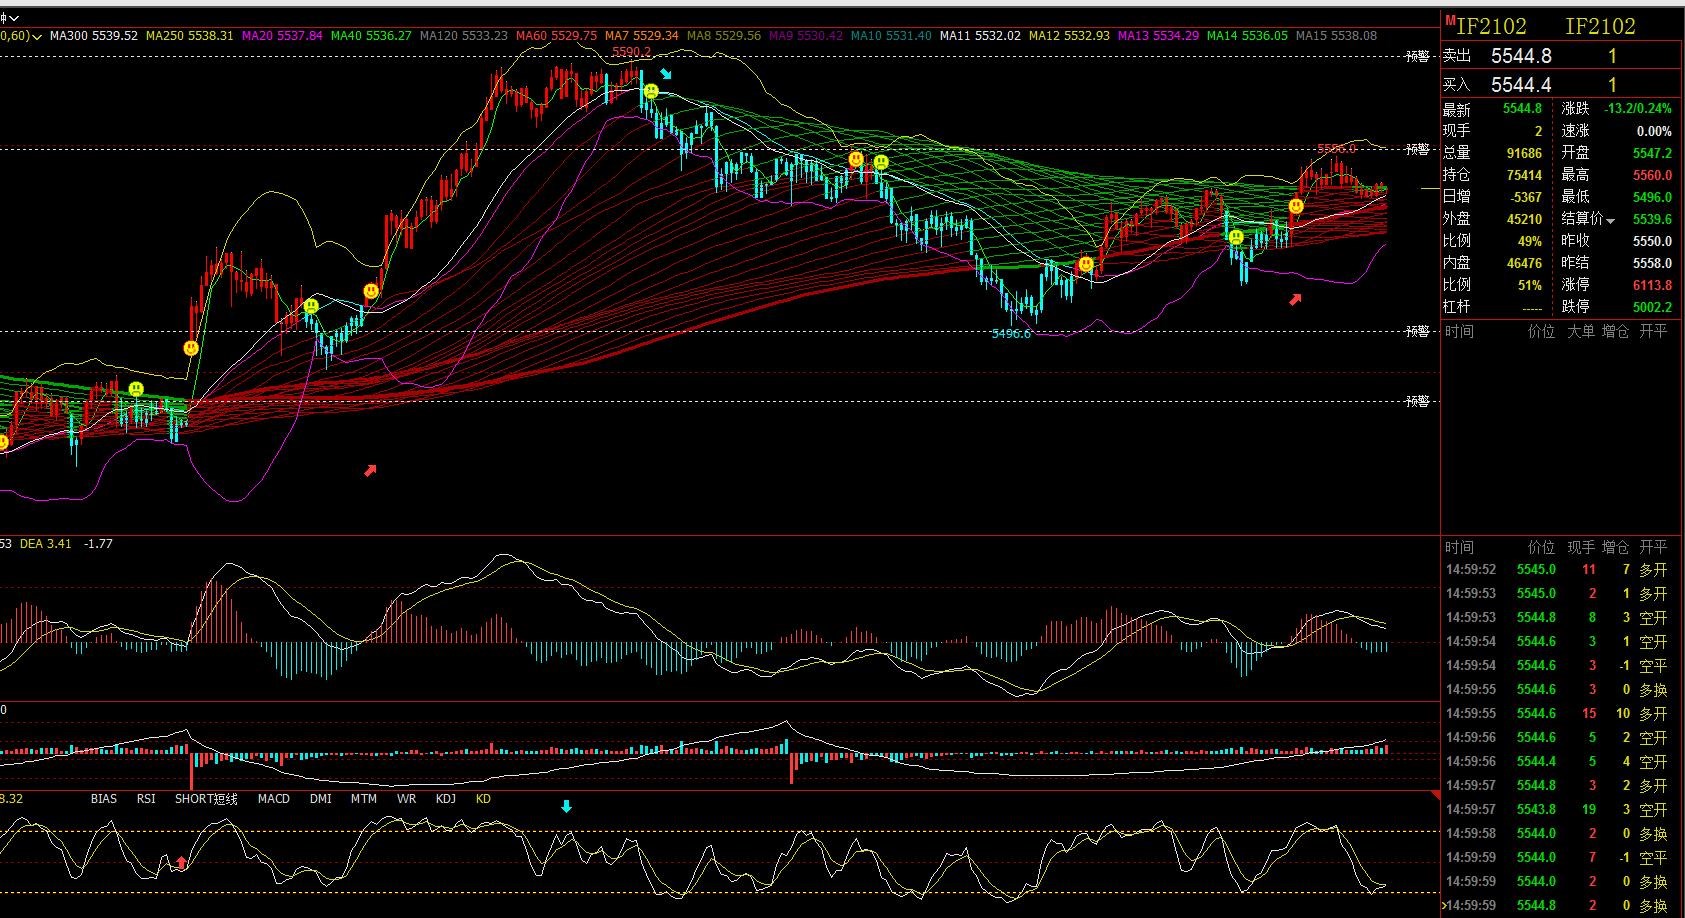Click the MA250 5538.31 label
The height and width of the screenshot is (918, 1685).
click(x=190, y=36)
